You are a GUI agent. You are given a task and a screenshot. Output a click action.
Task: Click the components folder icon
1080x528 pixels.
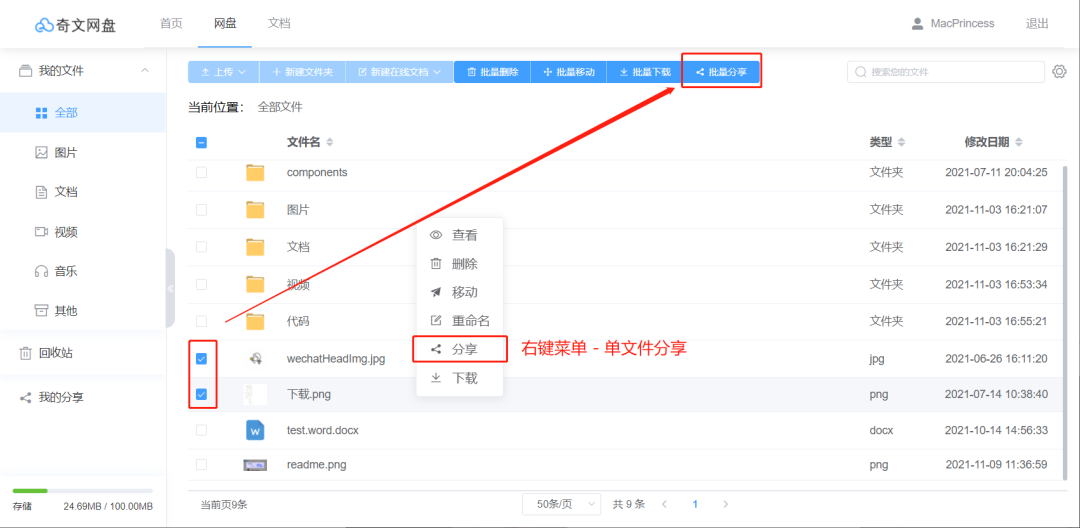click(x=255, y=173)
